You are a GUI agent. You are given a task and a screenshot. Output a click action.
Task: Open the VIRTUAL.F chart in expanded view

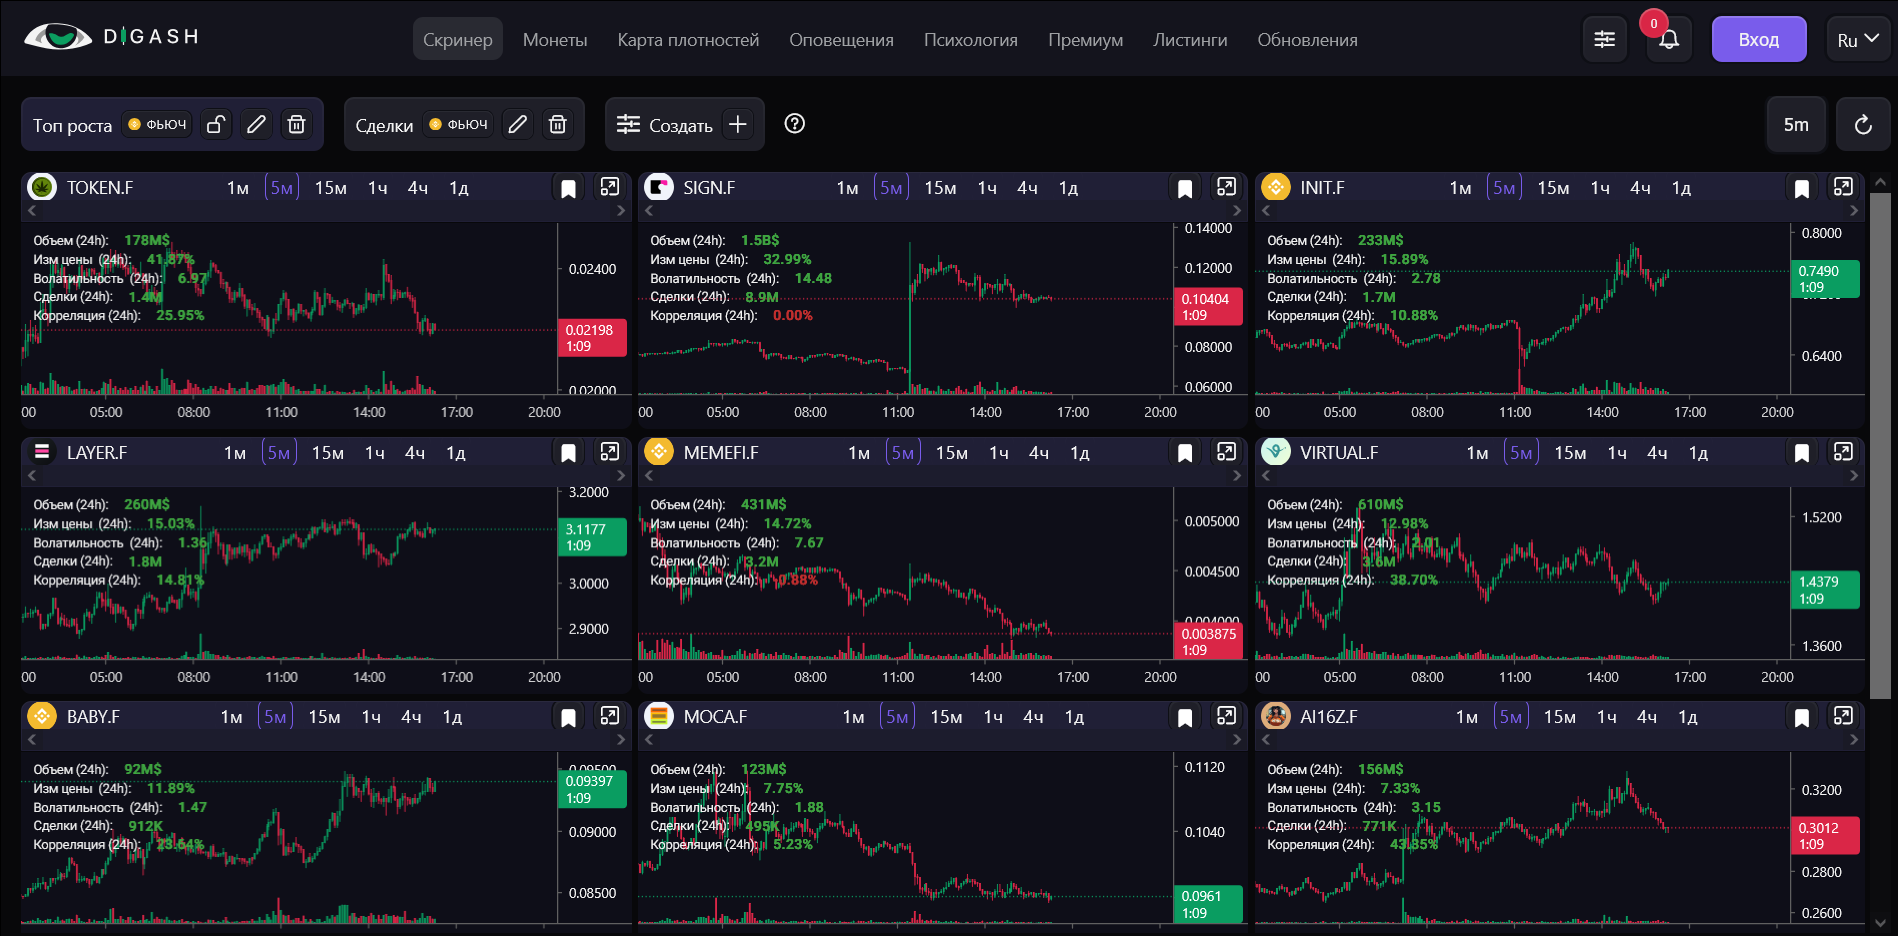(x=1842, y=452)
